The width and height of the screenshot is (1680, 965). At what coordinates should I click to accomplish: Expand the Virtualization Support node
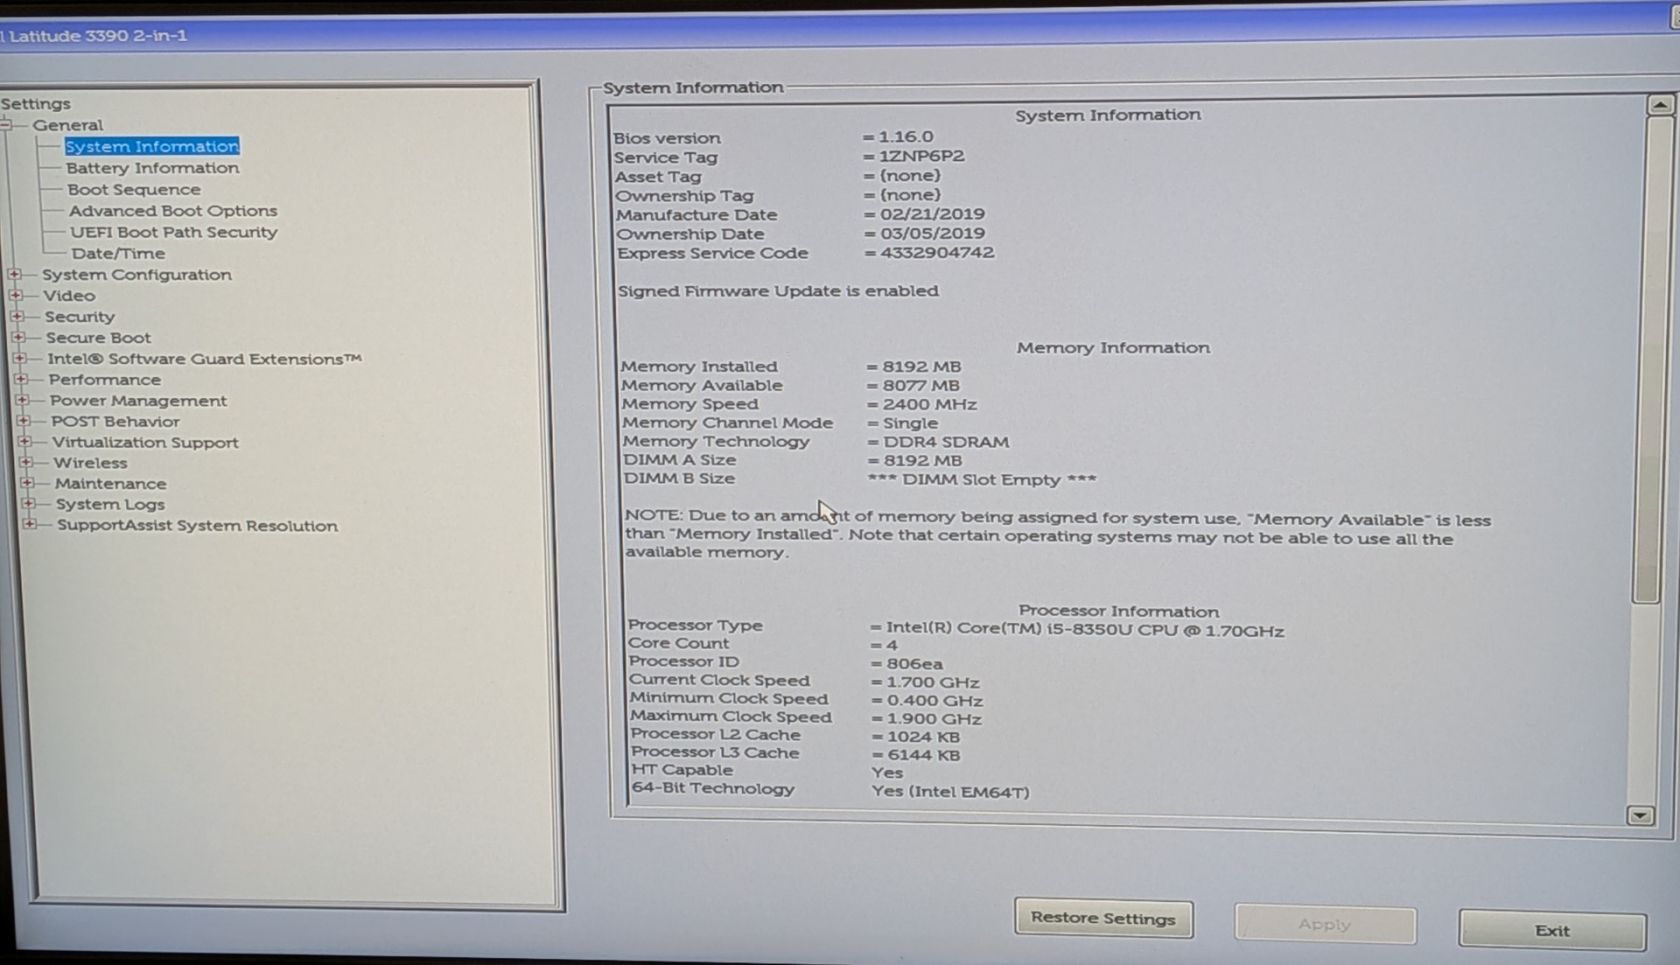25,442
